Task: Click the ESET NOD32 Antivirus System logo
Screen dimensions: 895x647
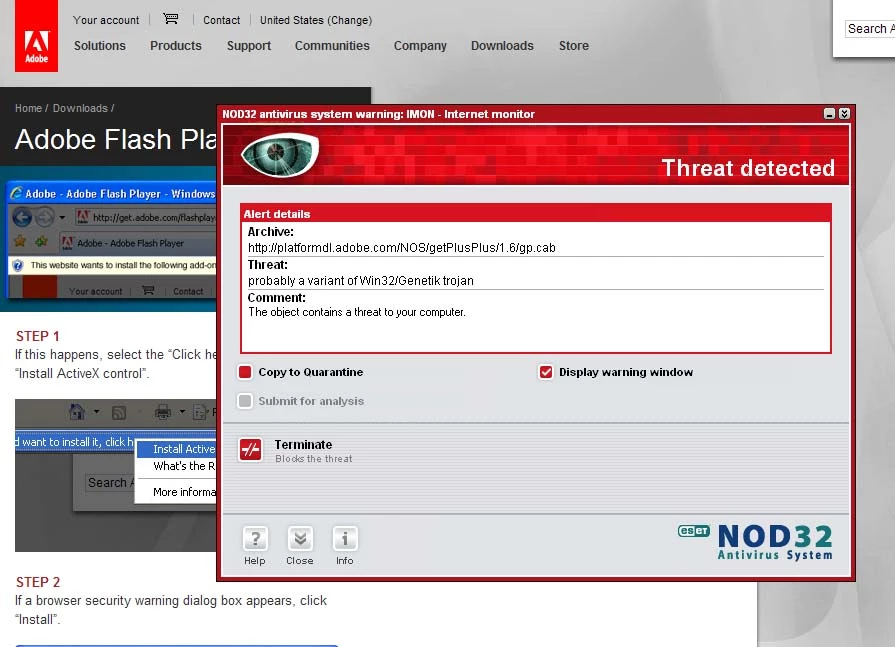Action: pyautogui.click(x=755, y=541)
